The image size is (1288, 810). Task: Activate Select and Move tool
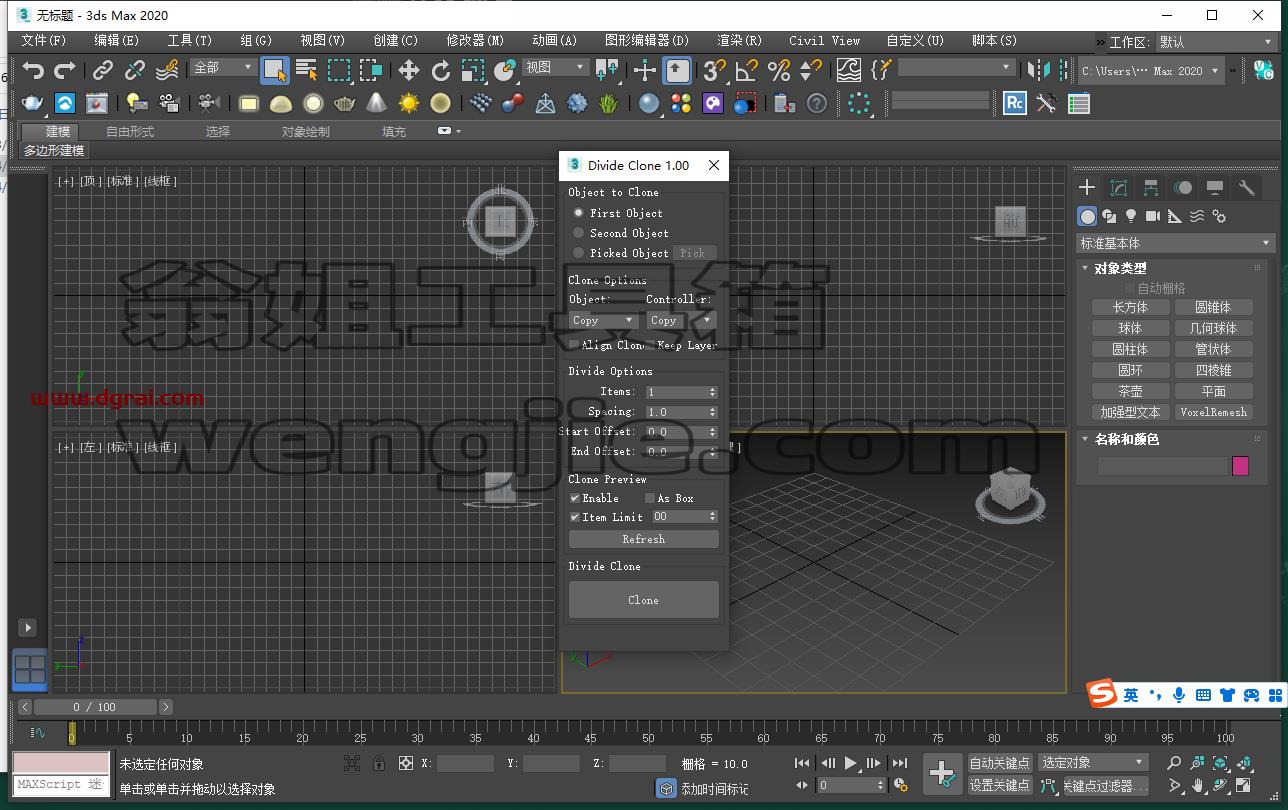pyautogui.click(x=409, y=70)
